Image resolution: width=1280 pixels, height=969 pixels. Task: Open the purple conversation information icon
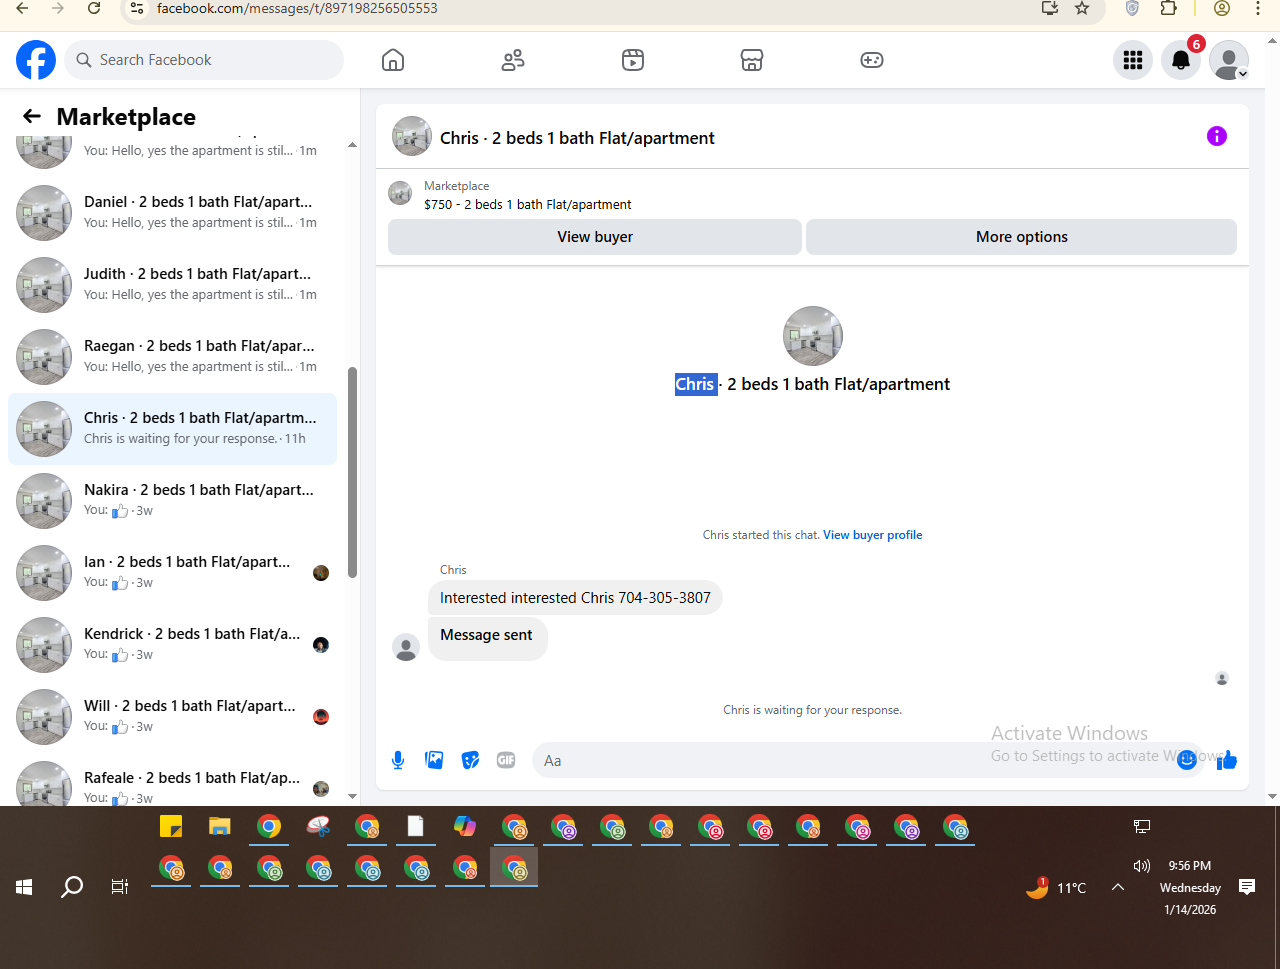point(1217,136)
